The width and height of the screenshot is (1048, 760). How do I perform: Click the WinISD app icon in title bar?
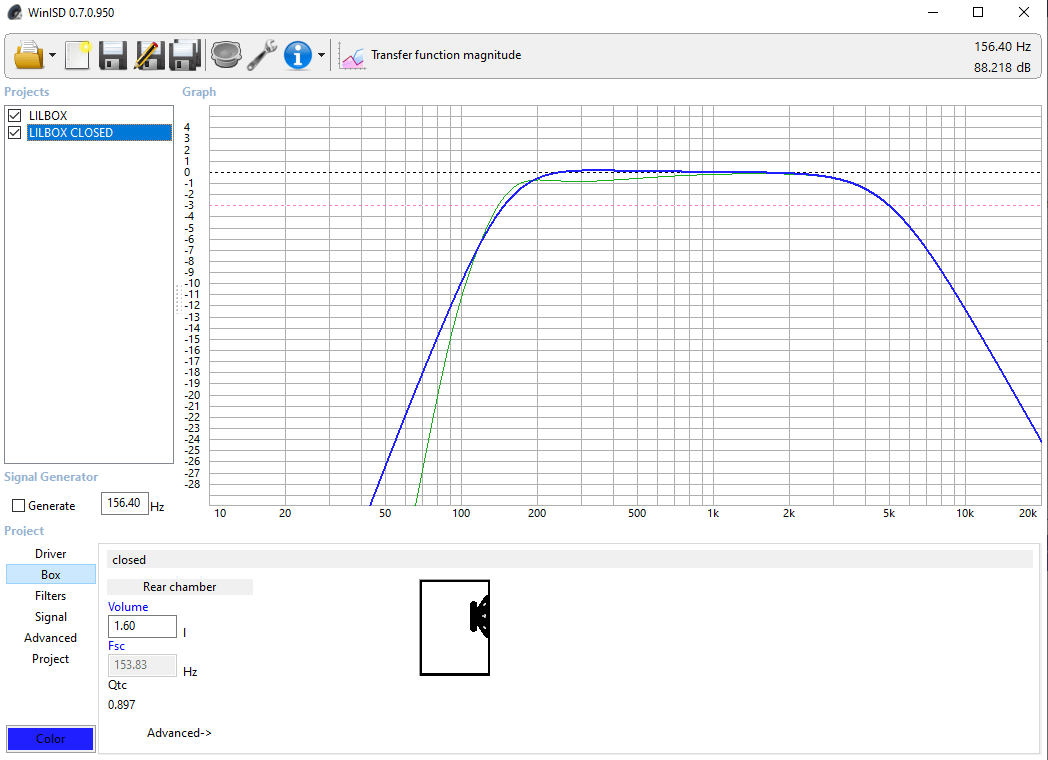14,12
